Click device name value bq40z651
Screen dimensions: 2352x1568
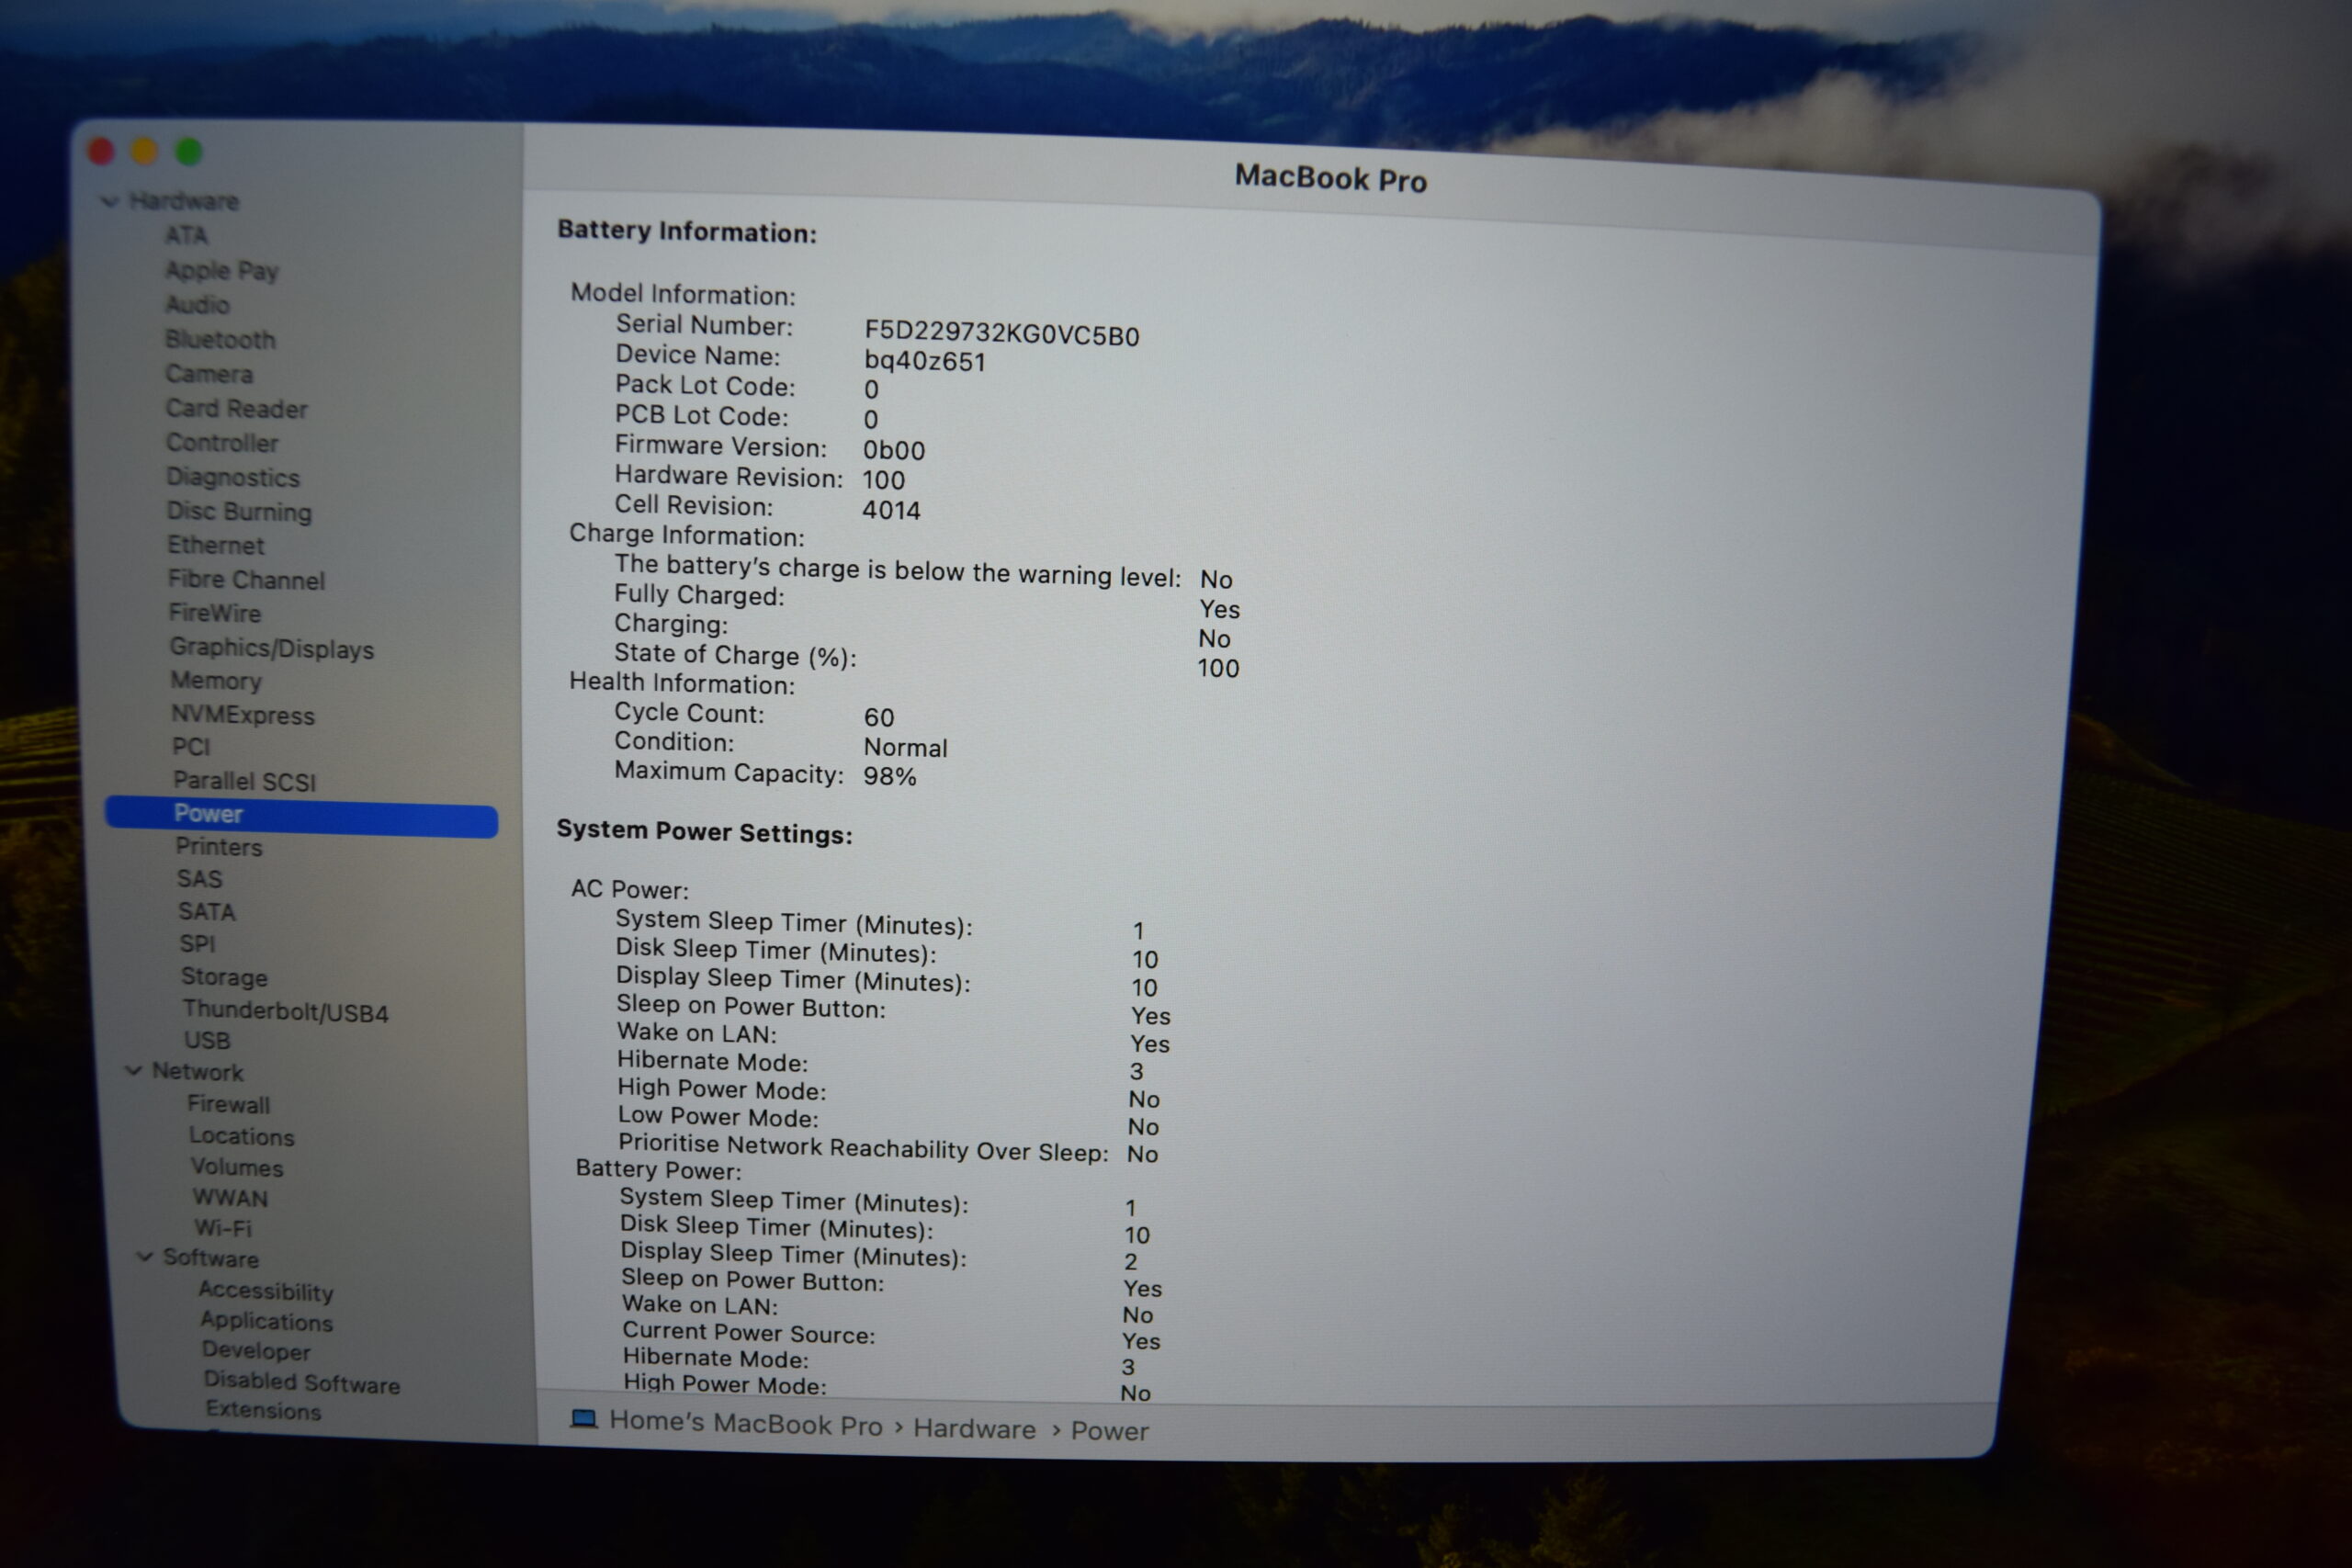coord(925,361)
